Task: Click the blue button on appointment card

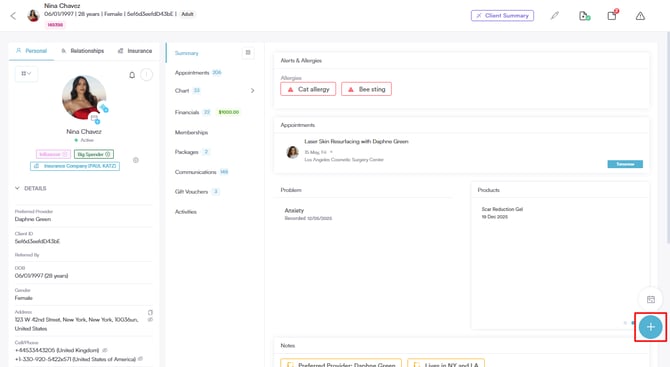Action: pos(625,164)
